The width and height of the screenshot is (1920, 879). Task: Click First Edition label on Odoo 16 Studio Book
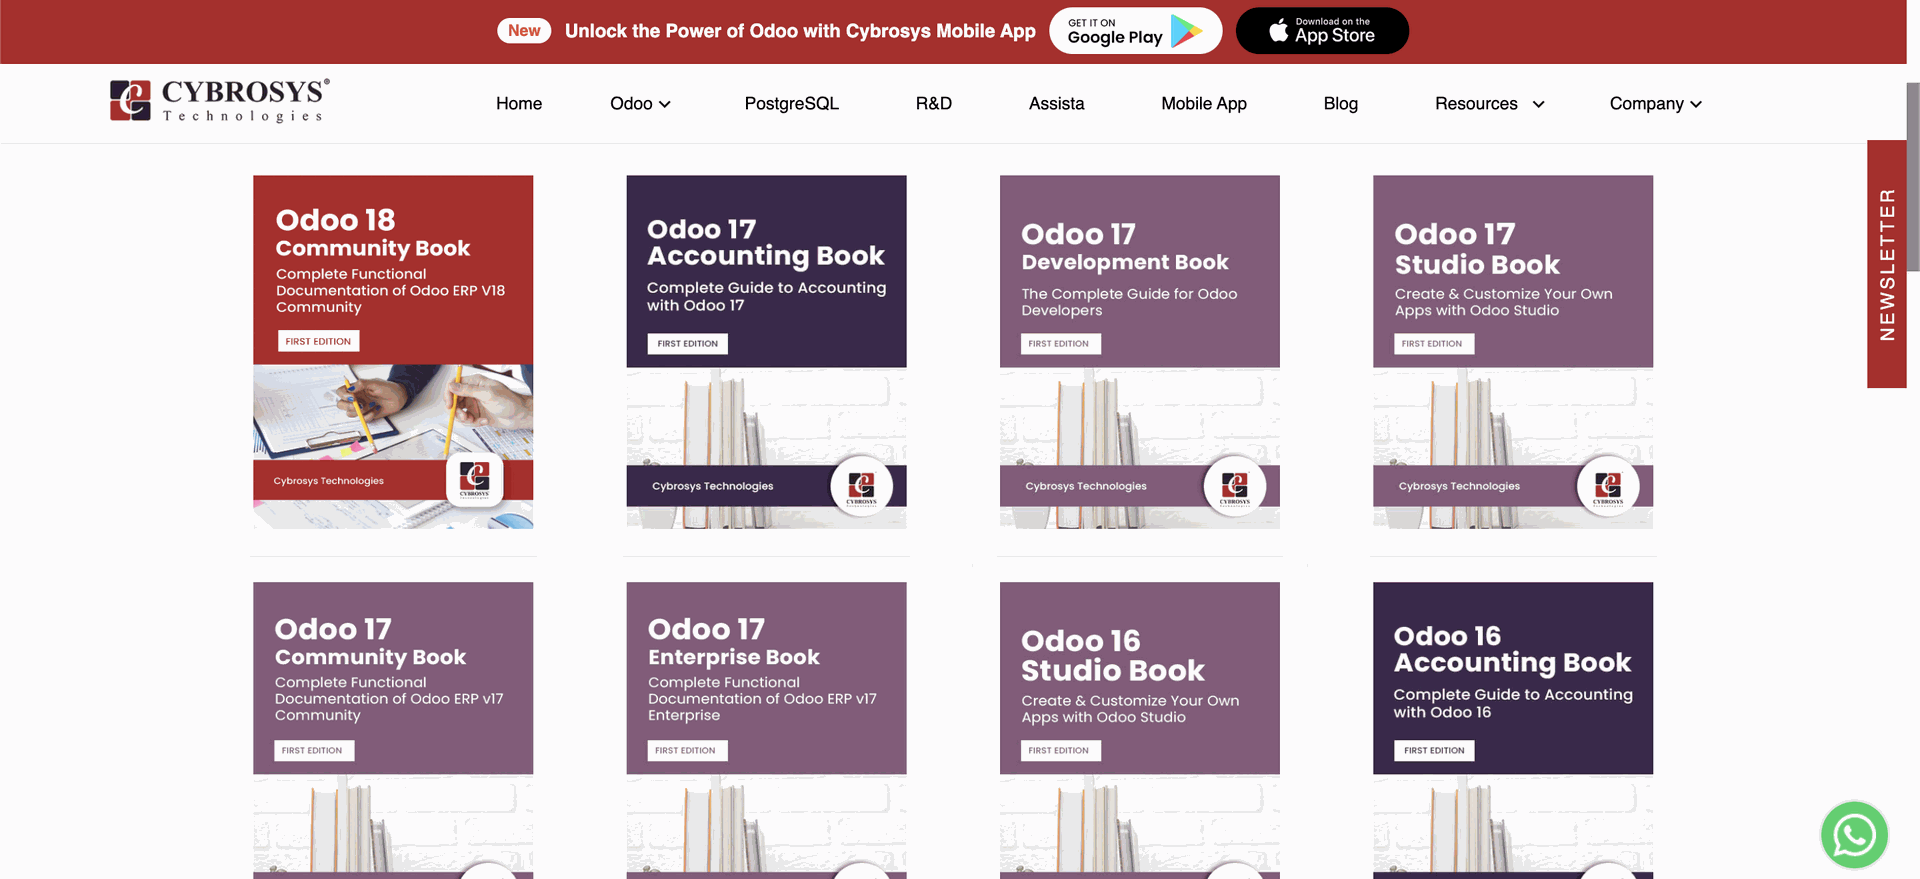[1060, 751]
